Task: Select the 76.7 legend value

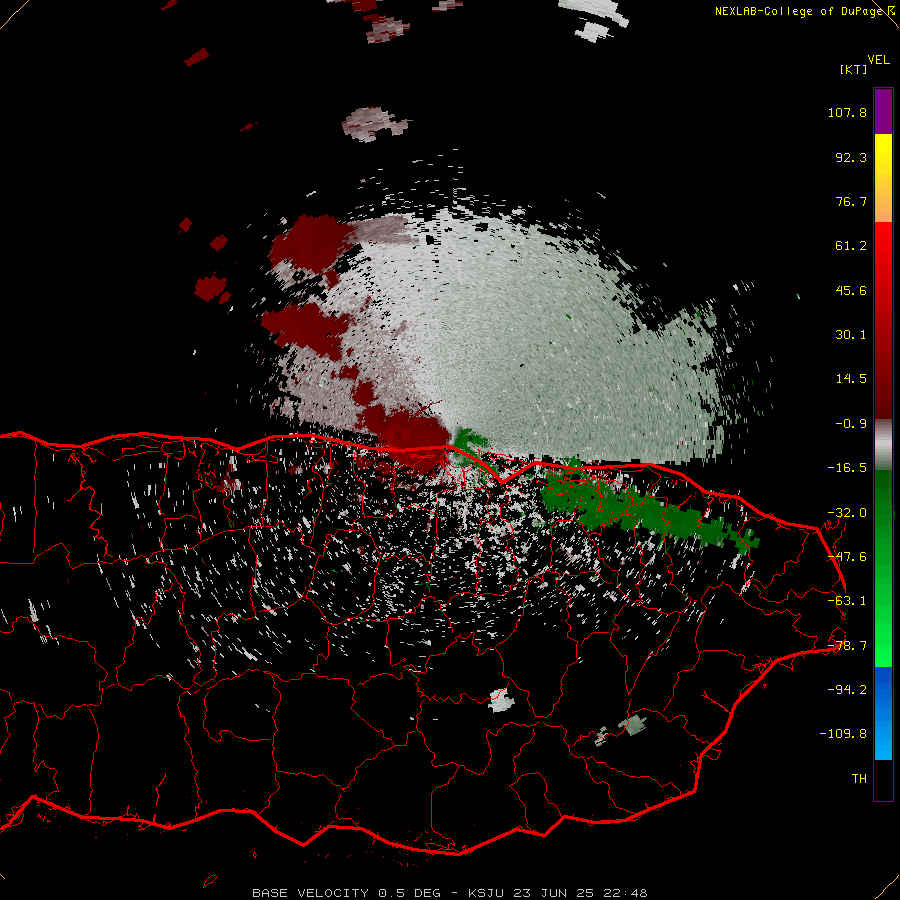Action: pyautogui.click(x=851, y=201)
